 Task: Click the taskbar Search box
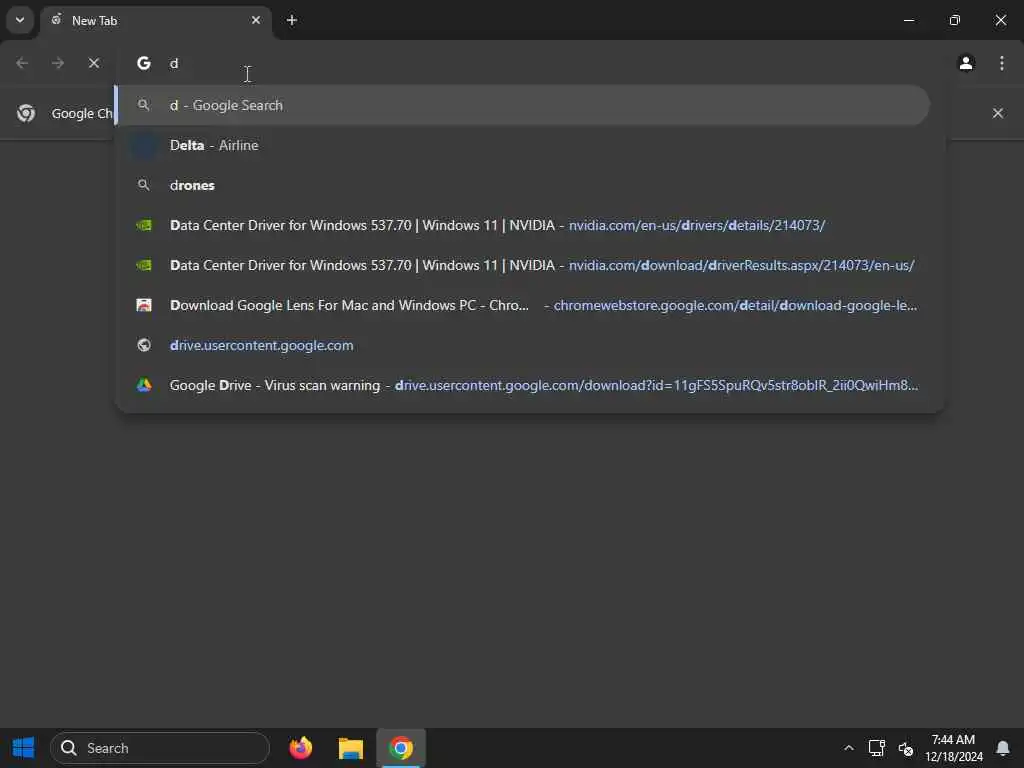pyautogui.click(x=160, y=748)
